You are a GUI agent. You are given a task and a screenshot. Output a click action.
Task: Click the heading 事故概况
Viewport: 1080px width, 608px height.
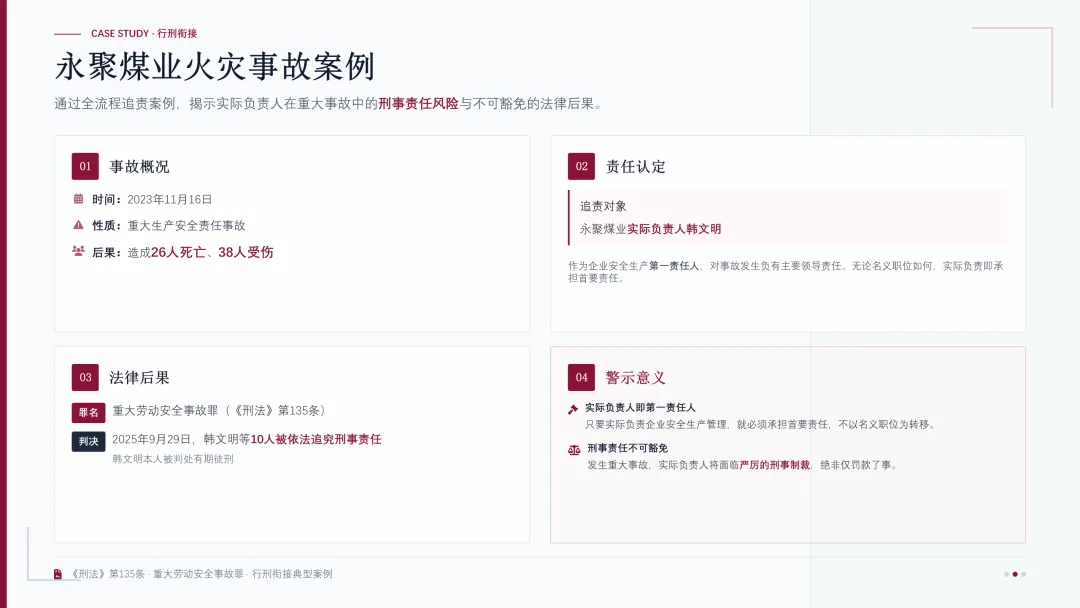pyautogui.click(x=139, y=167)
